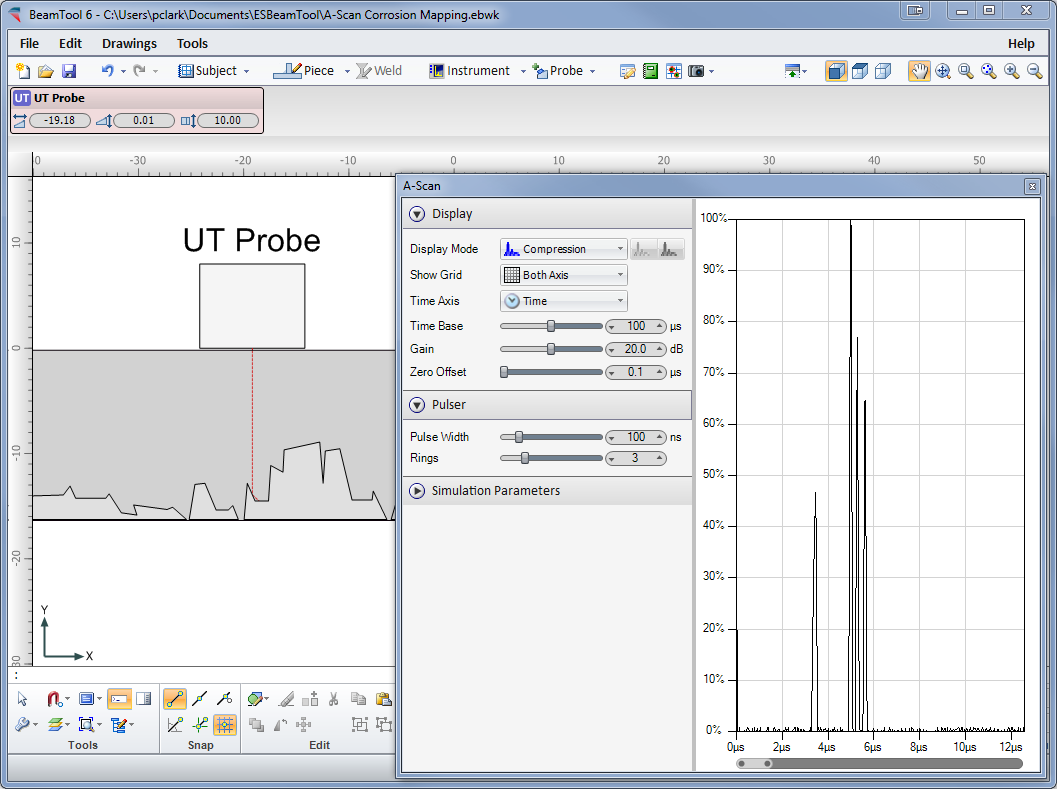Expand the Simulation Parameters section
The height and width of the screenshot is (789, 1057).
(x=417, y=491)
